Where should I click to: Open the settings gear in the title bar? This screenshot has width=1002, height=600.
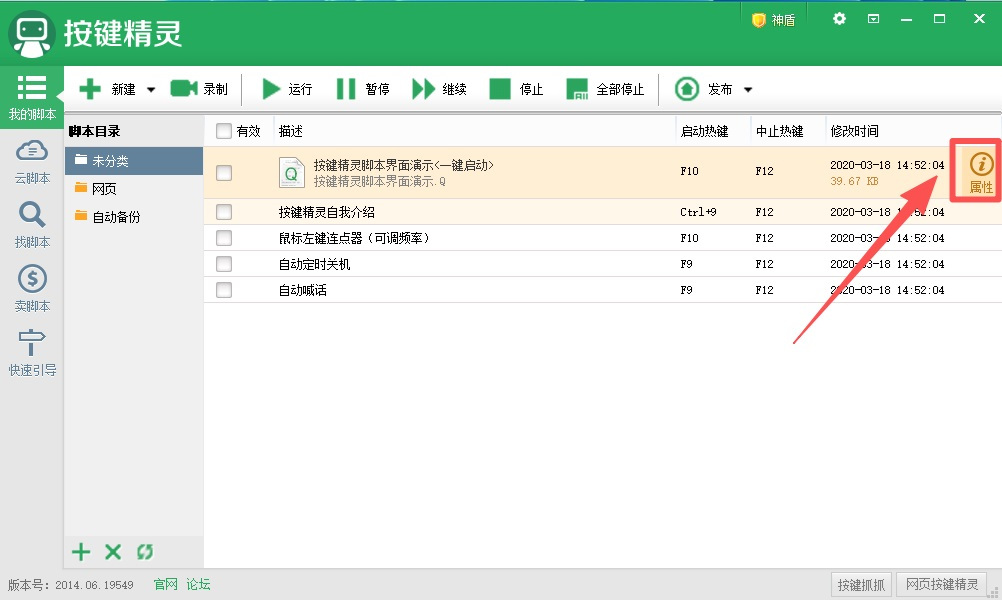(839, 18)
